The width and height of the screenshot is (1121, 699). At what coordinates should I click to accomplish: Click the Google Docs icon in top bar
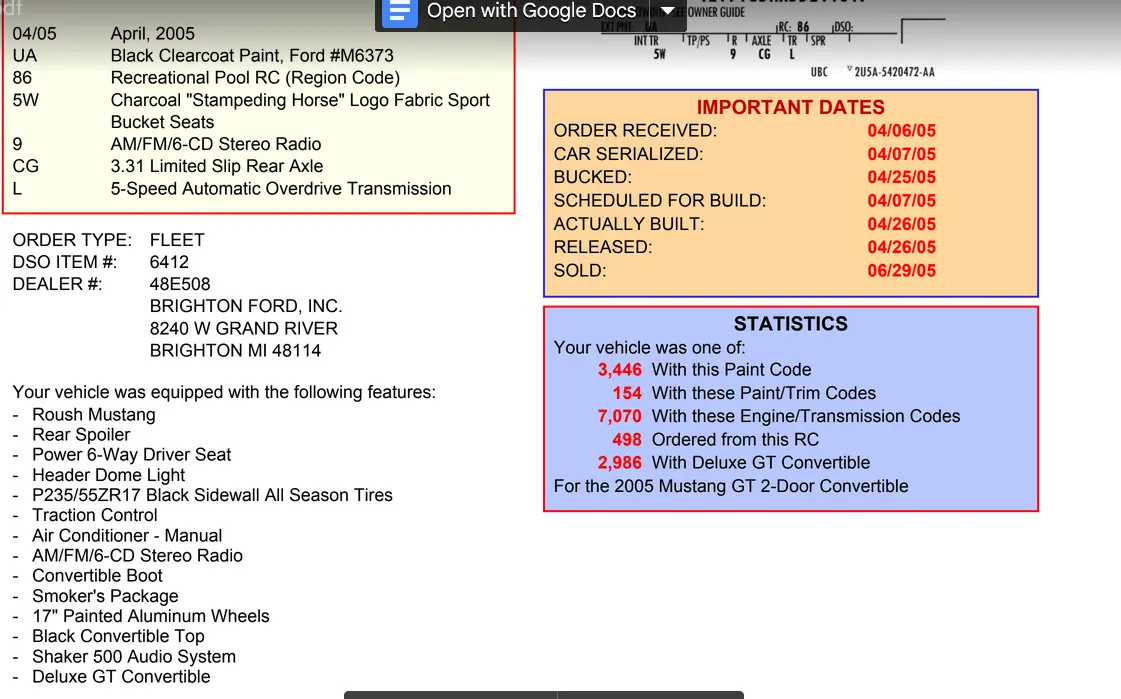pyautogui.click(x=400, y=12)
